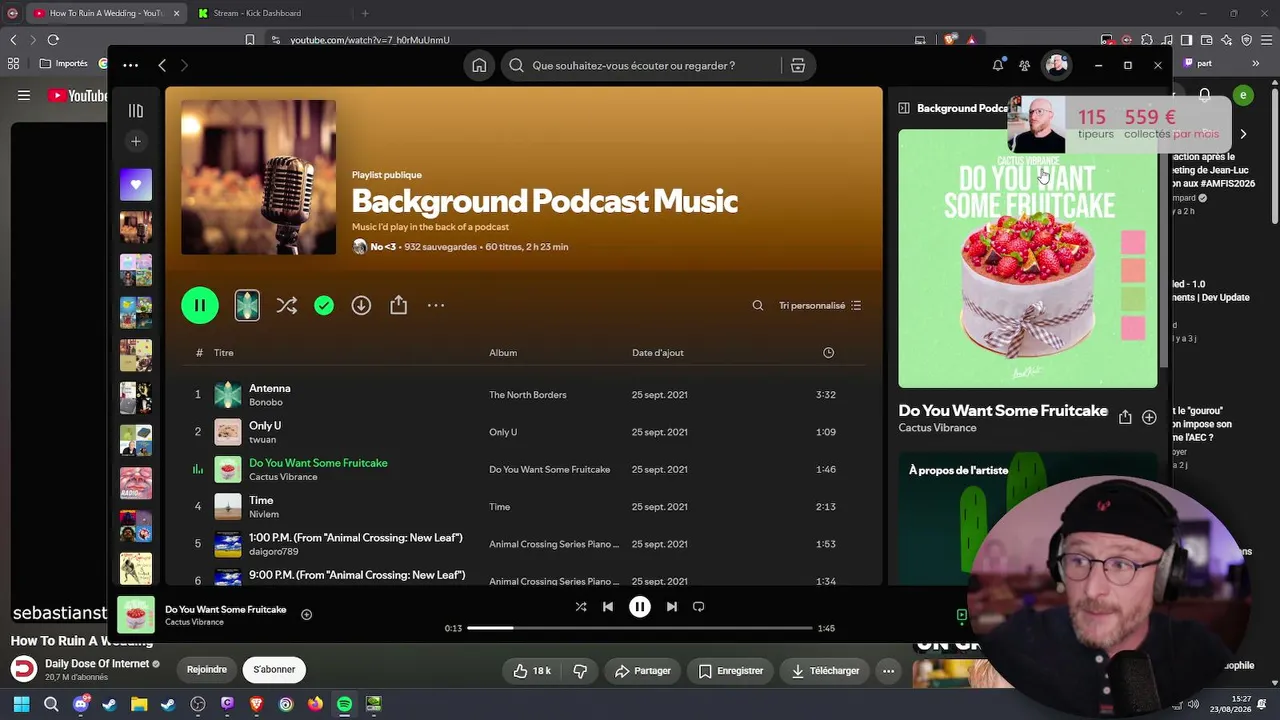The image size is (1280, 720).
Task: Click Partager under the YouTube video
Action: pyautogui.click(x=642, y=671)
